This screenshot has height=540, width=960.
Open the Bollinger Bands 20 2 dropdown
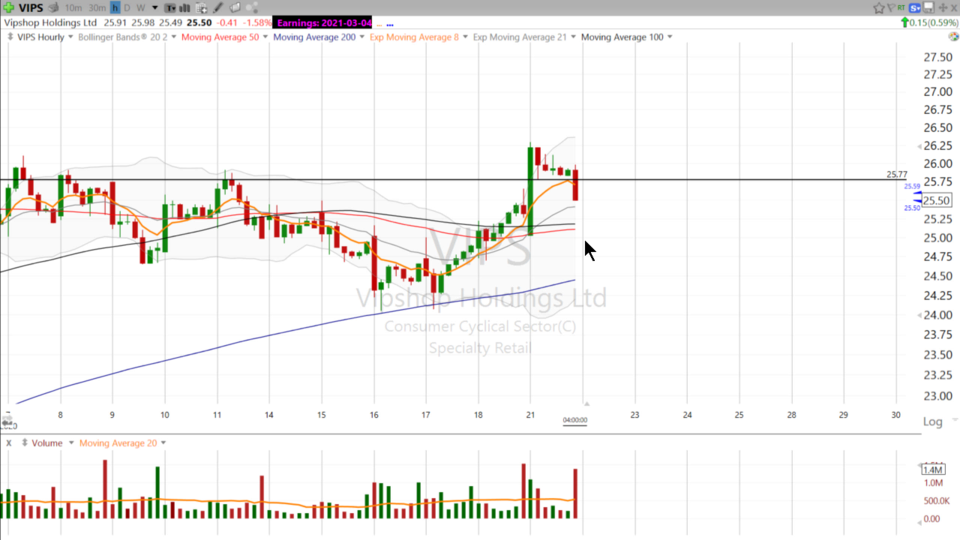coord(174,37)
